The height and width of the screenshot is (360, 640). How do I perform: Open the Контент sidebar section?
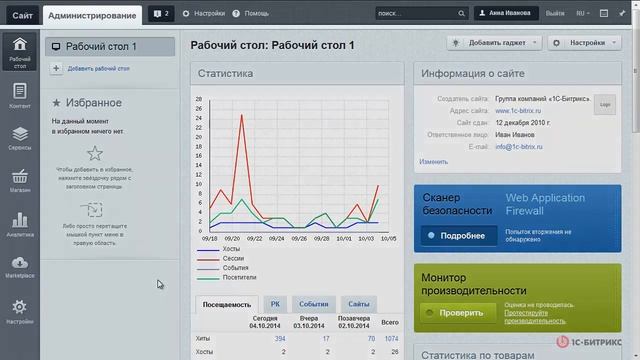[x=20, y=96]
